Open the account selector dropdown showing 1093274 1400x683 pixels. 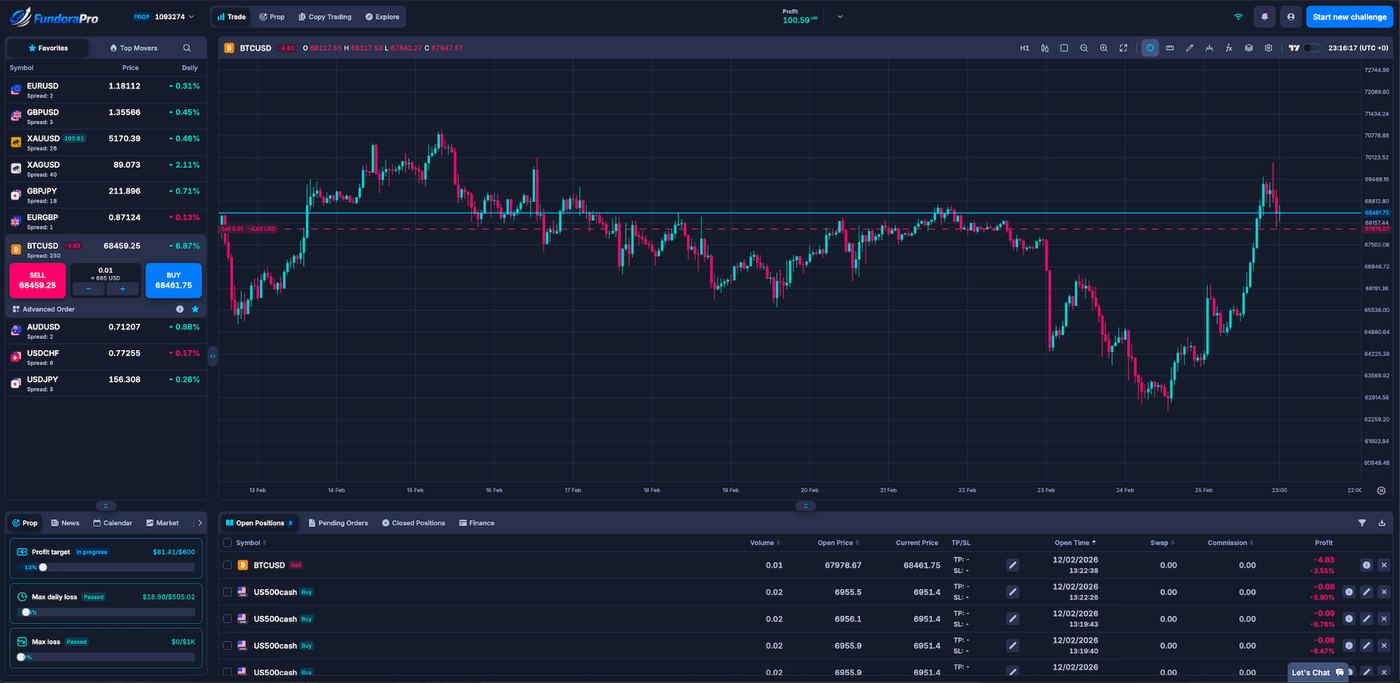point(172,16)
